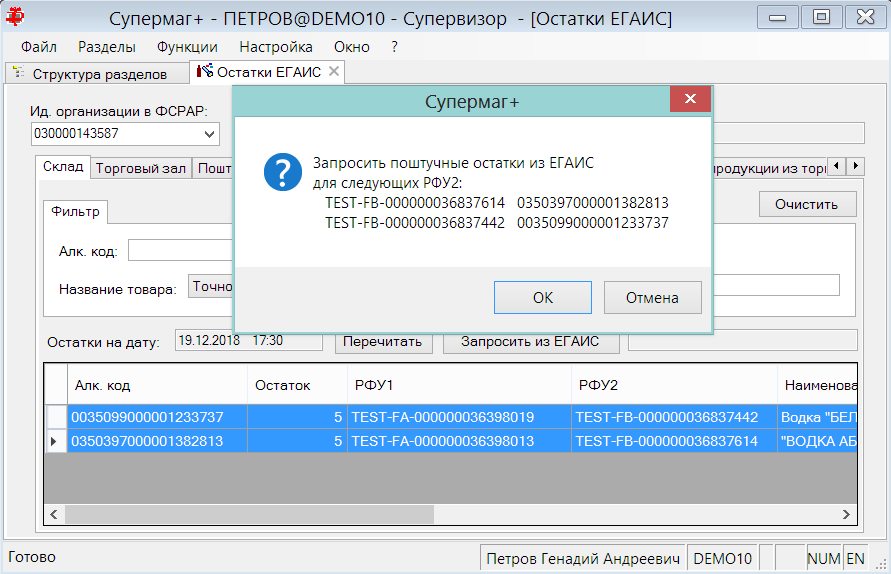This screenshot has height=574, width=891.
Task: Click the Алк. код filter input field
Action: coord(180,250)
